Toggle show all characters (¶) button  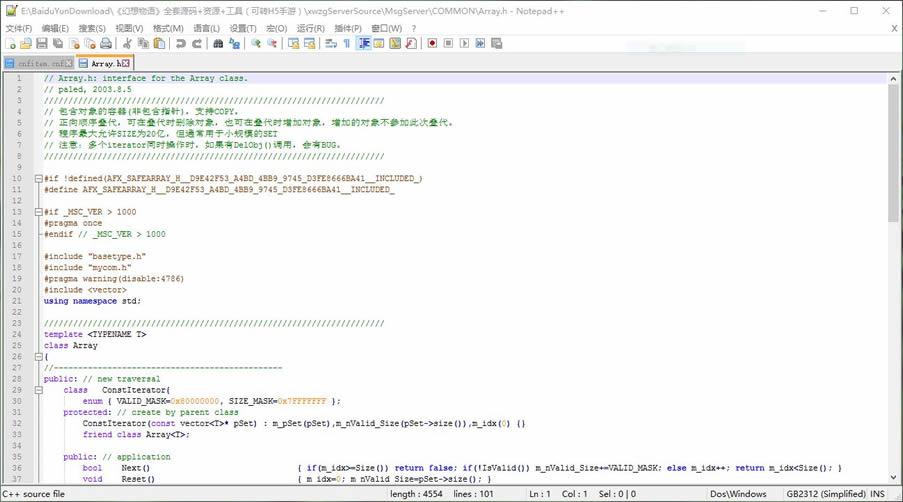tap(347, 44)
